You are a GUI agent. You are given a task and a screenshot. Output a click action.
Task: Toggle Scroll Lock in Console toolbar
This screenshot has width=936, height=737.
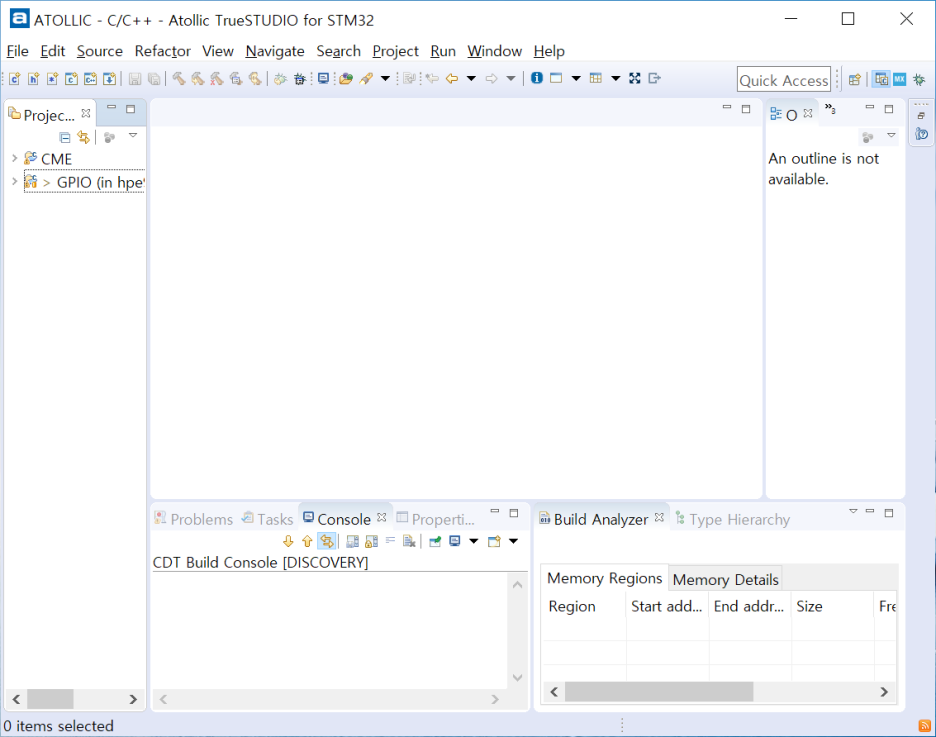(371, 541)
